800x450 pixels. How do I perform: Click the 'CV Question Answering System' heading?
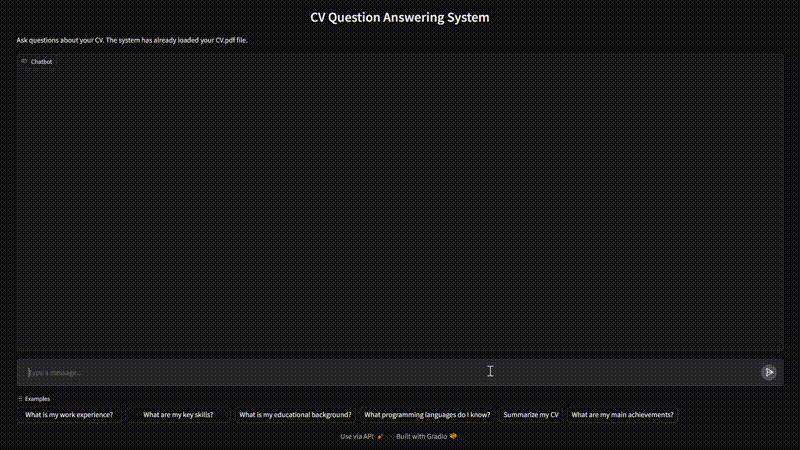pyautogui.click(x=400, y=18)
